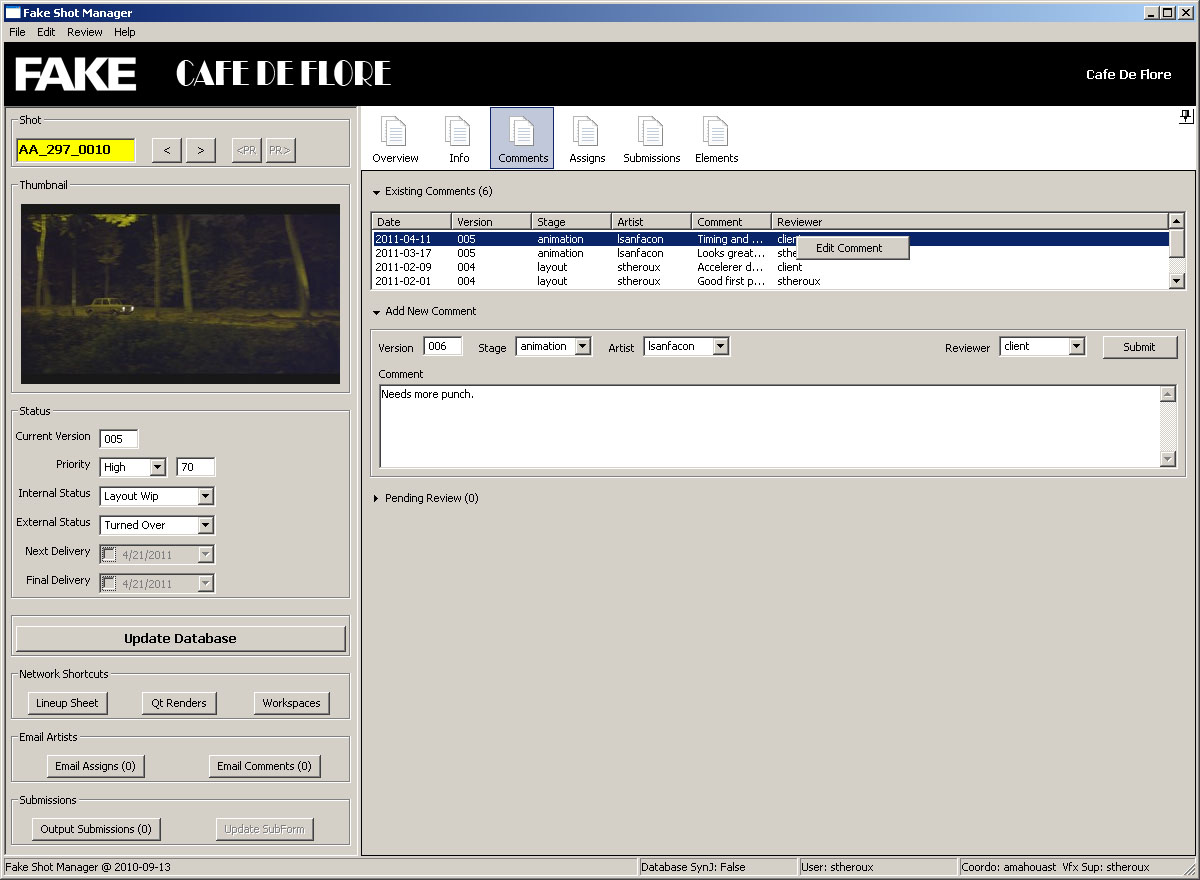Image resolution: width=1200 pixels, height=880 pixels.
Task: Open the Lineup Sheet shortcut
Action: [x=67, y=703]
